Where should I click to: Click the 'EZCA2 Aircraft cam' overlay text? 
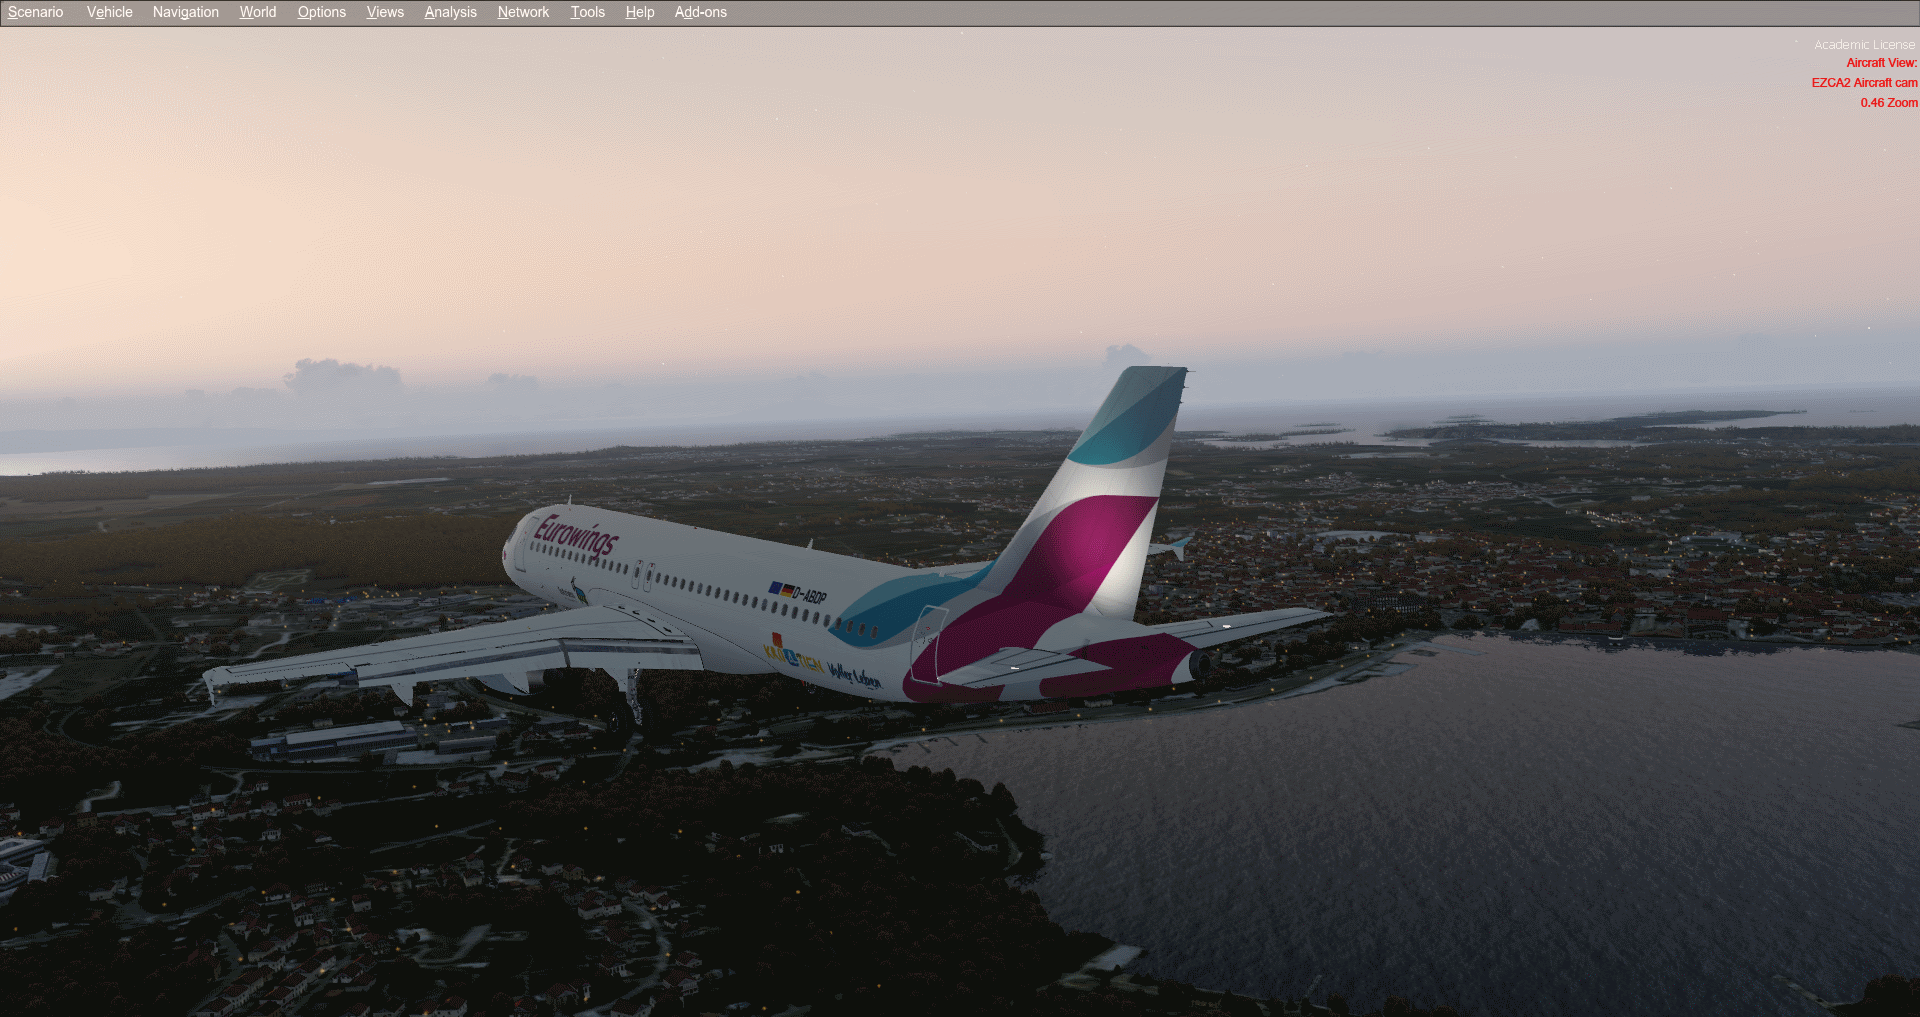pos(1864,83)
